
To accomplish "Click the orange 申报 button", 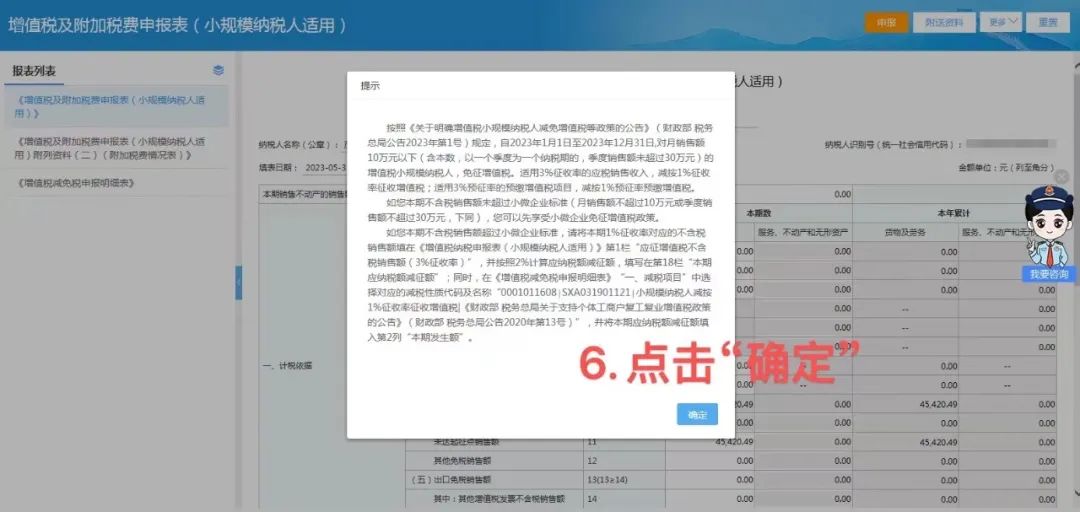I will pos(886,22).
